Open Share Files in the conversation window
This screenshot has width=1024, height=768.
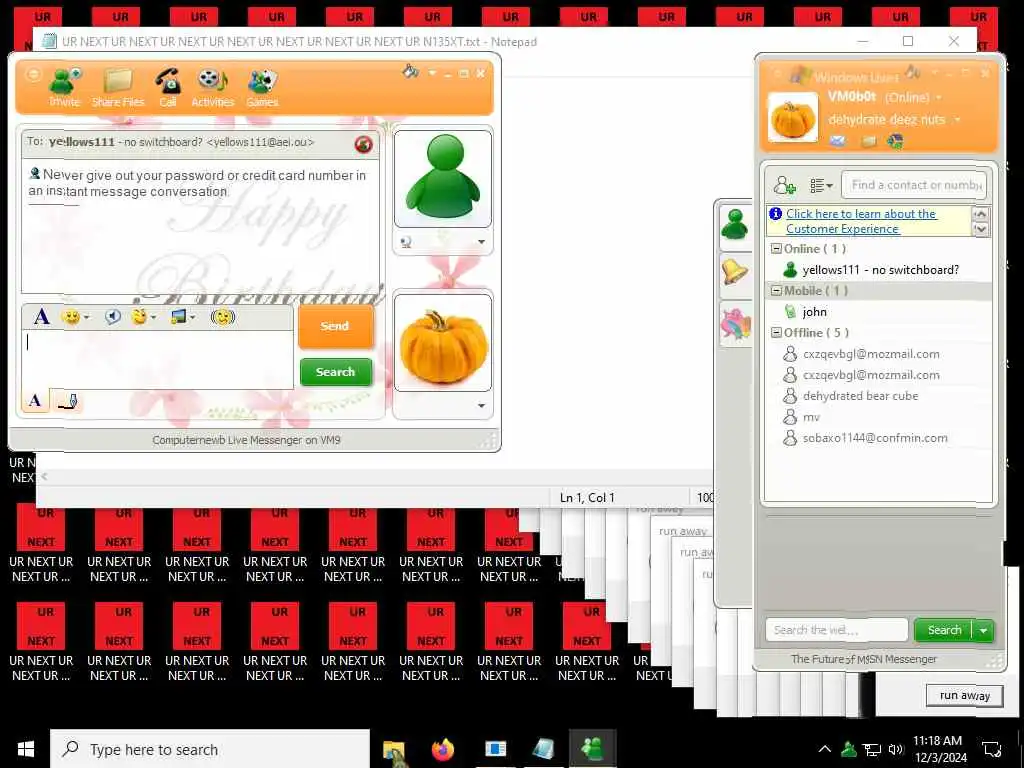(118, 87)
